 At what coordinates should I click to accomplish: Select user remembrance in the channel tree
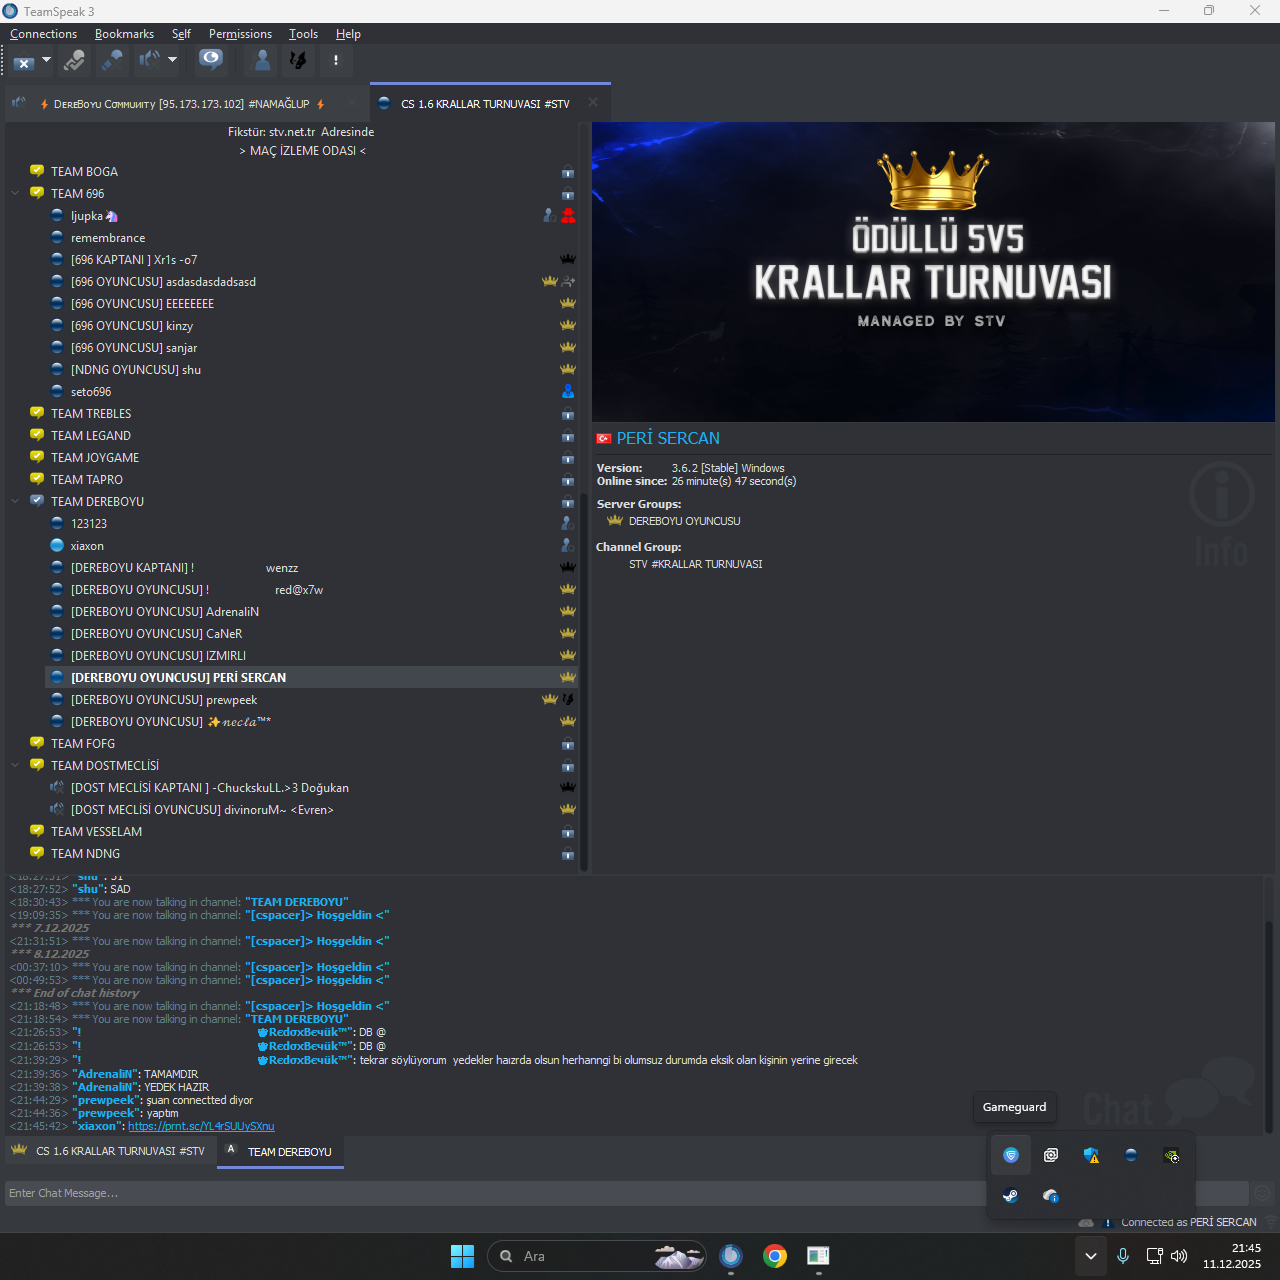tap(108, 238)
